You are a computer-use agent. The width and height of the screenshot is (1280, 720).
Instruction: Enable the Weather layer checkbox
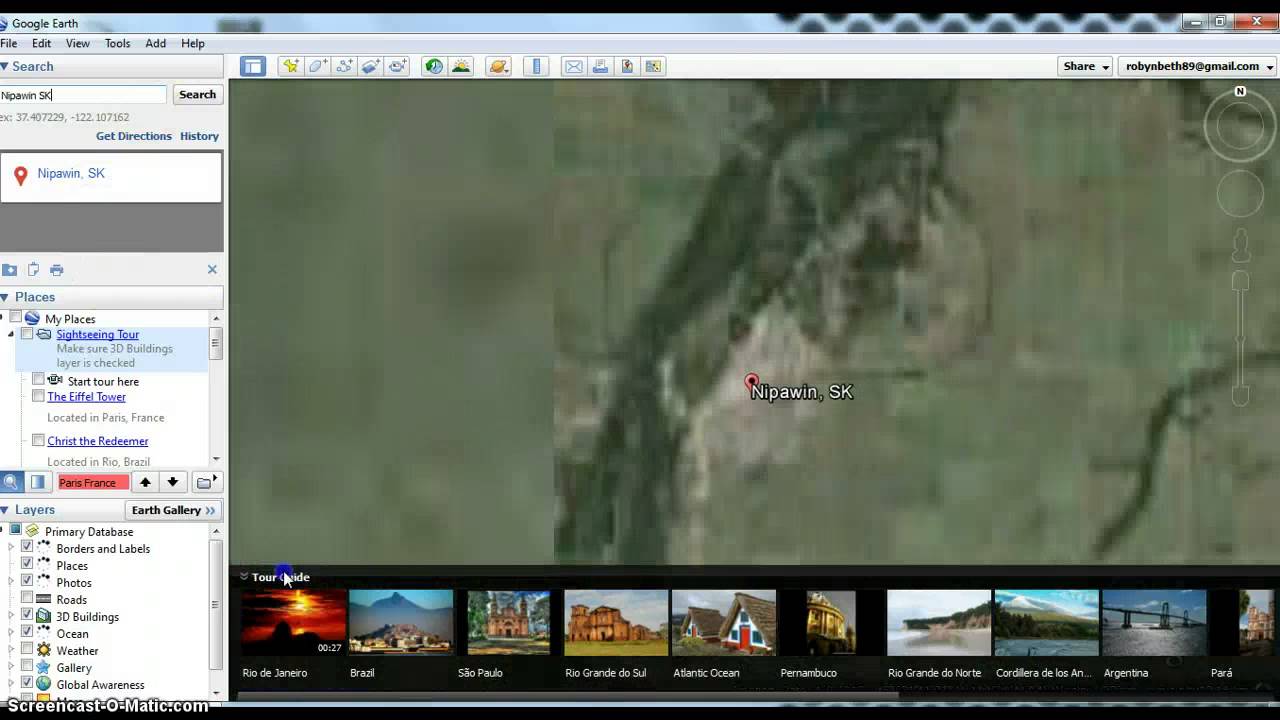pos(27,650)
